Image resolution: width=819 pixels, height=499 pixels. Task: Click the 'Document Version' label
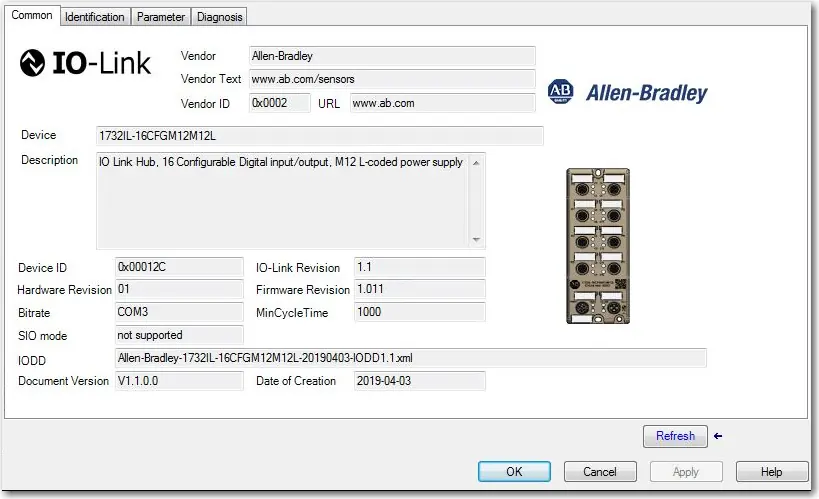pos(63,381)
